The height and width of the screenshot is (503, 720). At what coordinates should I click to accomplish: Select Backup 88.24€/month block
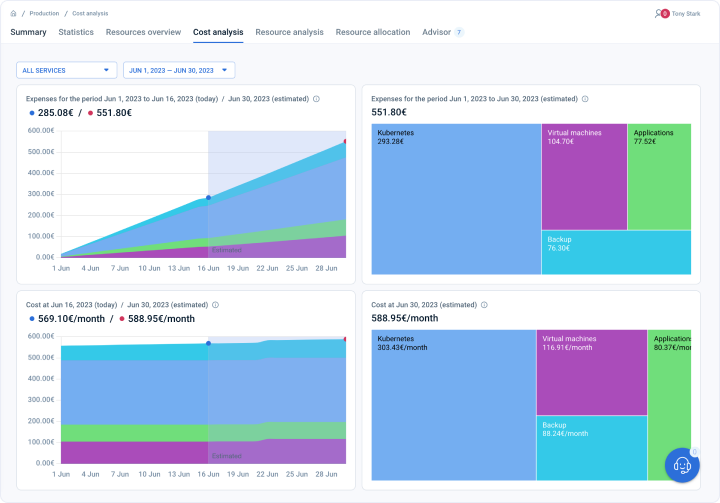pyautogui.click(x=592, y=448)
